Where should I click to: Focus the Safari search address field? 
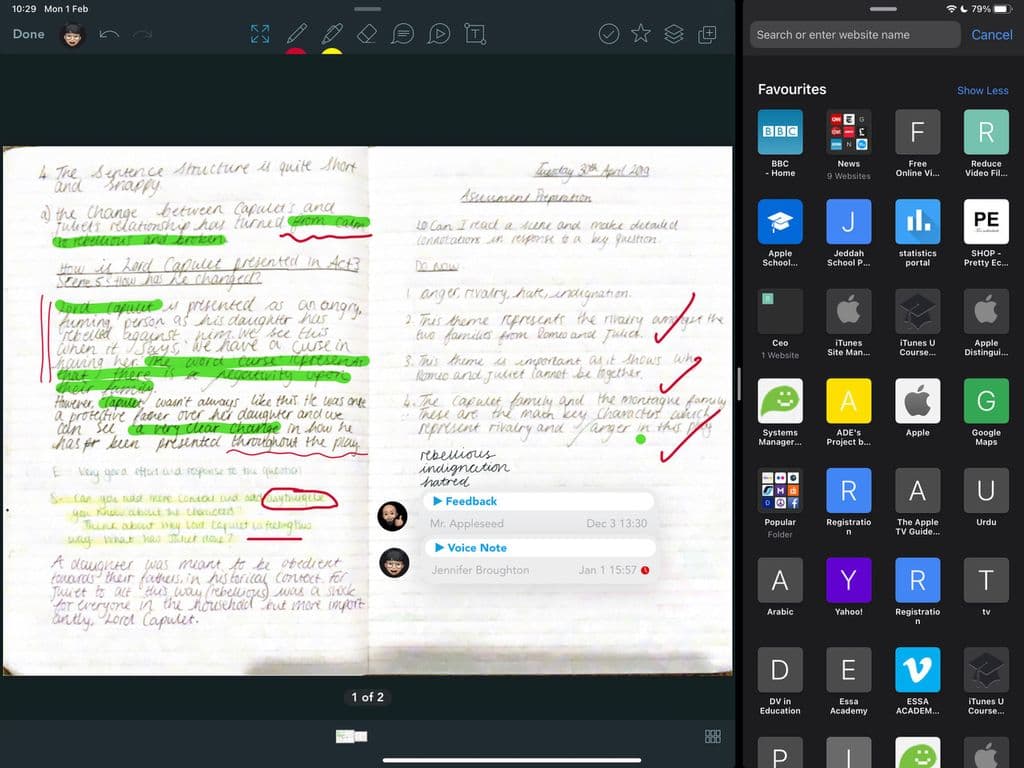pyautogui.click(x=855, y=34)
